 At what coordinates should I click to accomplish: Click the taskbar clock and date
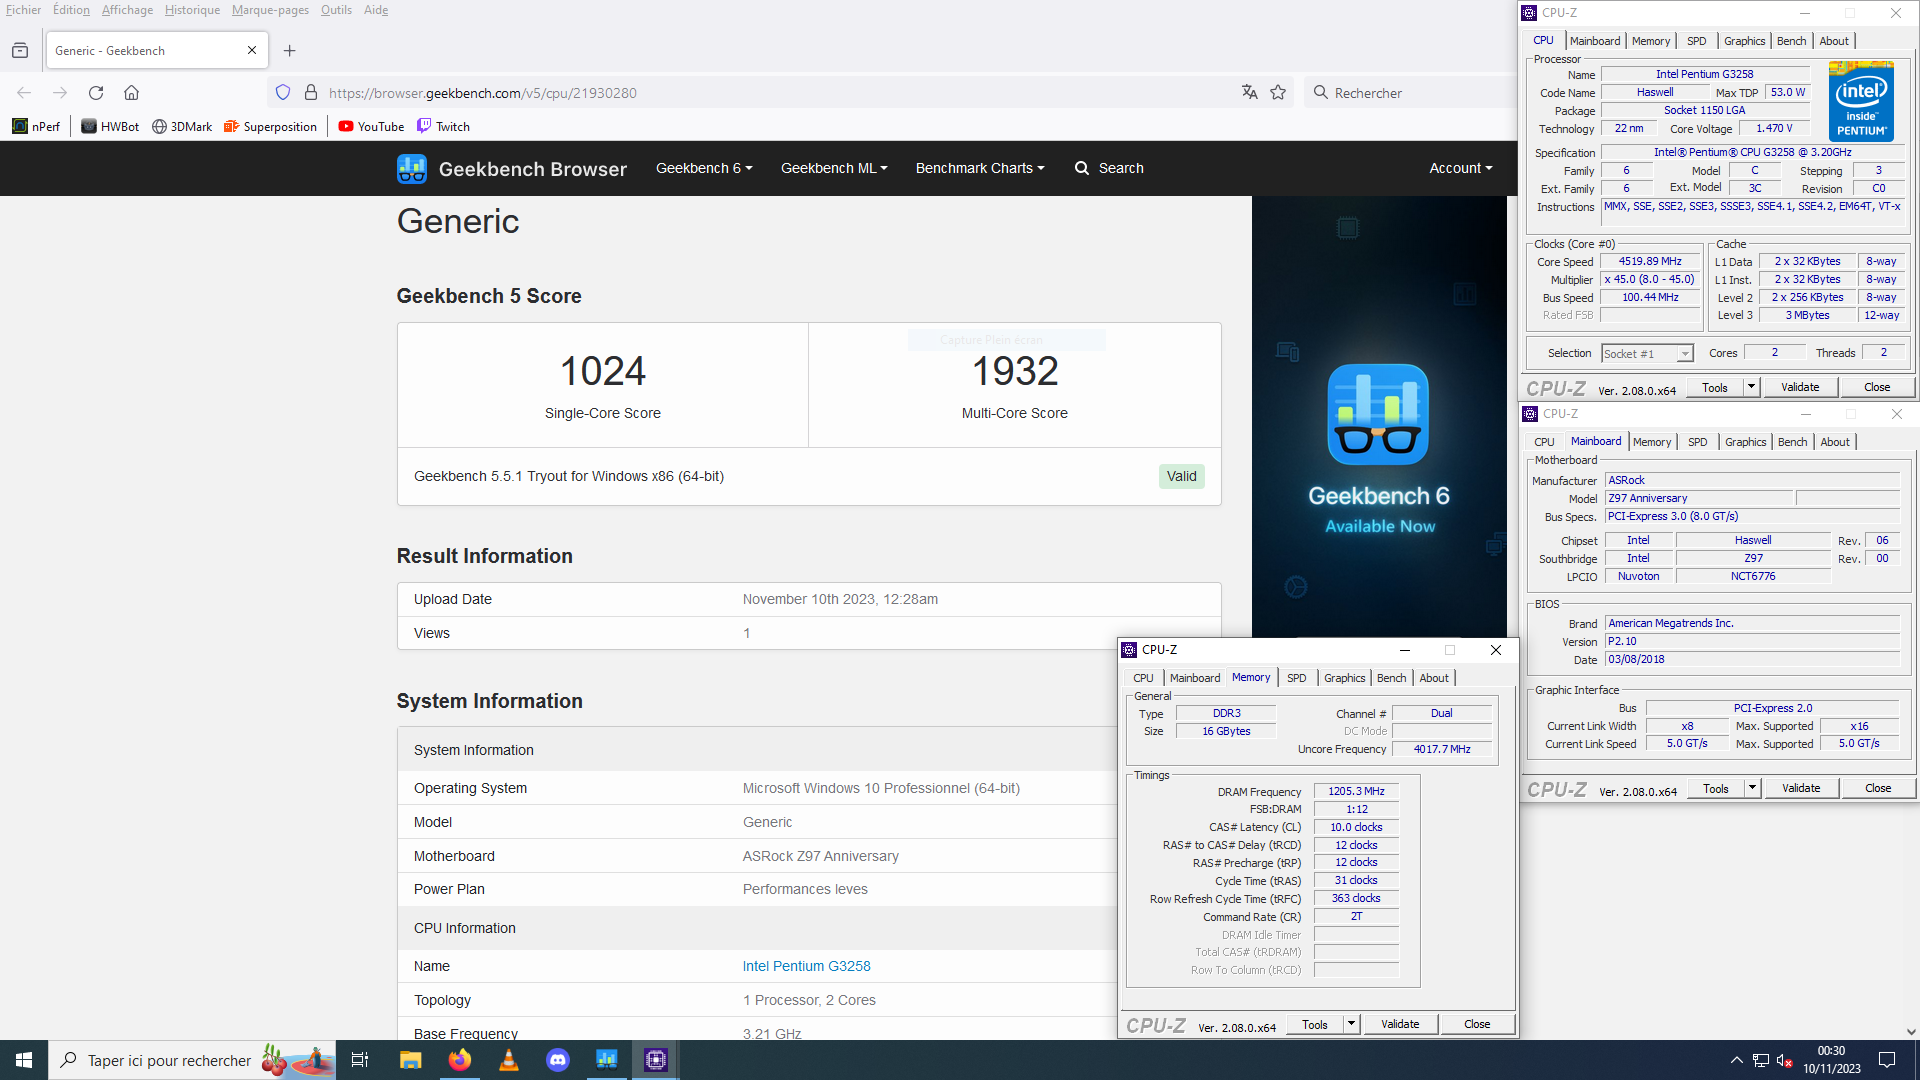point(1831,1060)
